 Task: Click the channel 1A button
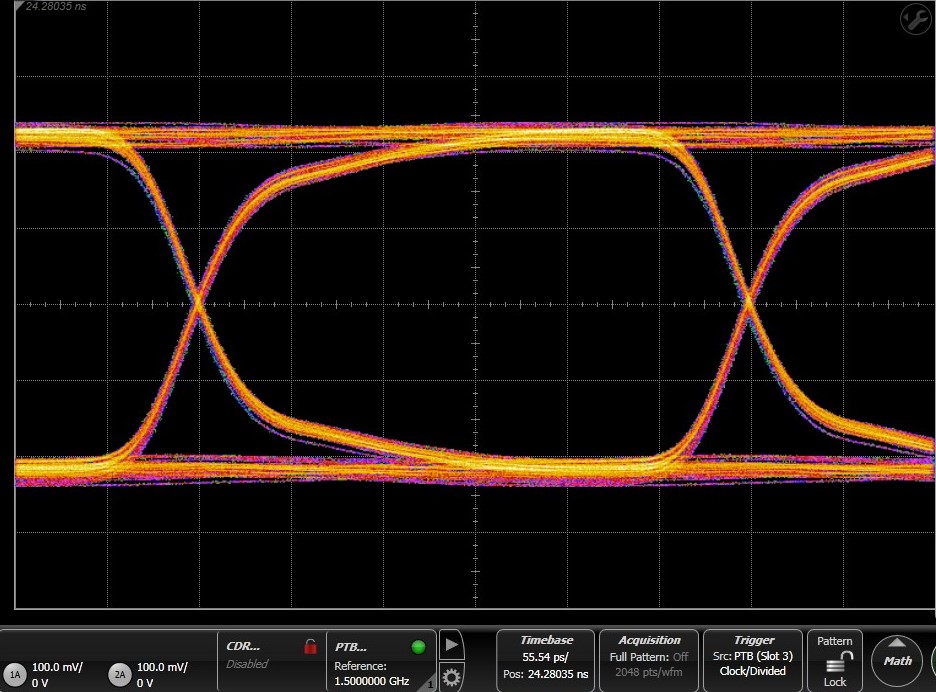point(15,674)
